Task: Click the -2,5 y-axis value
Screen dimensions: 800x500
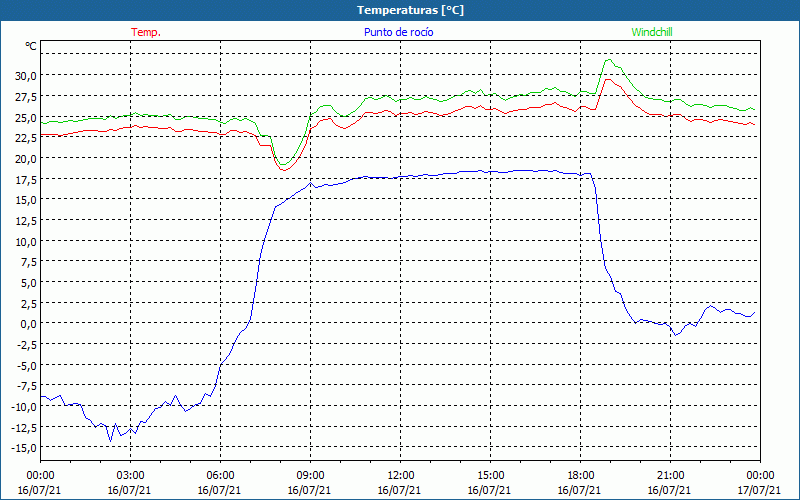Action: (x=26, y=344)
